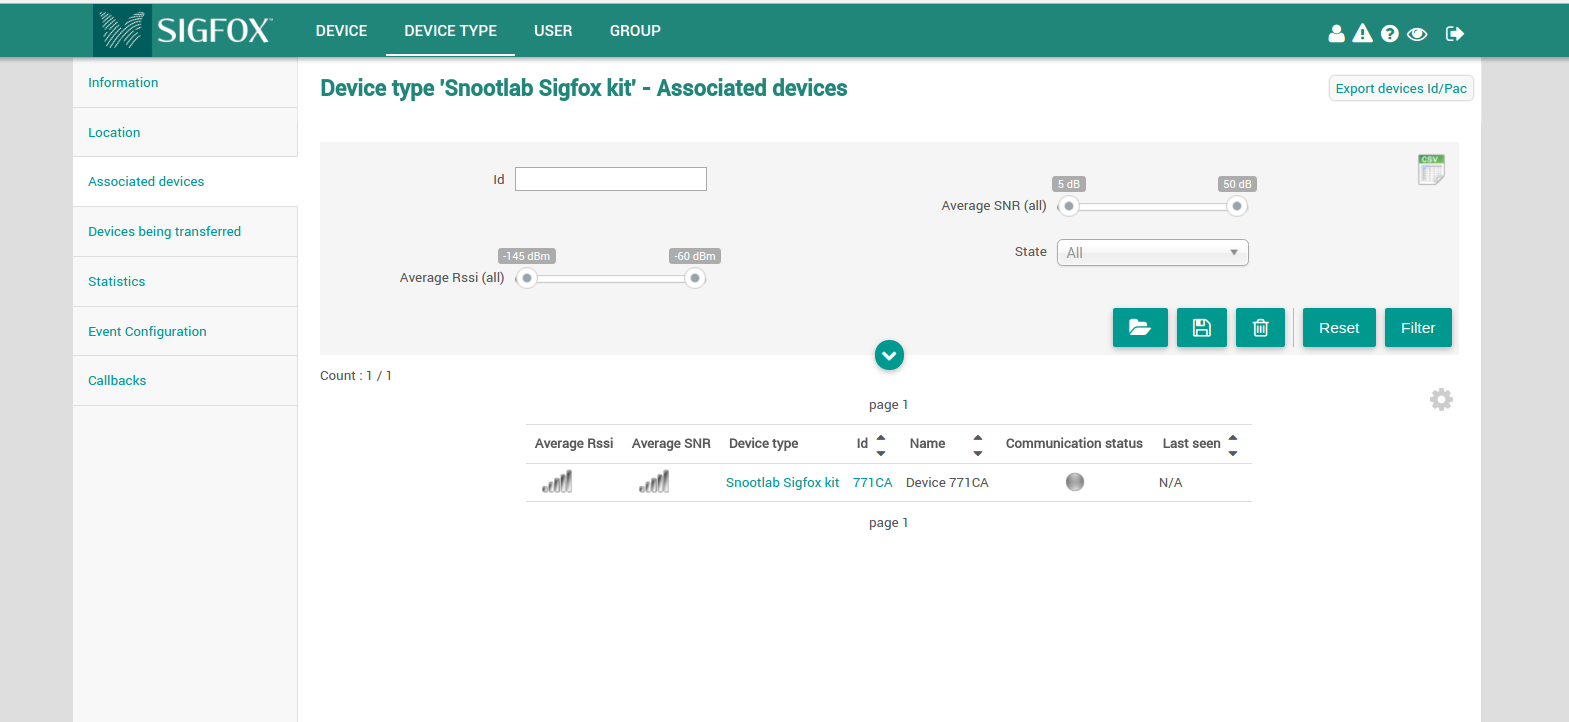This screenshot has height=722, width=1569.
Task: Click the gray communication status indicator
Action: pyautogui.click(x=1075, y=482)
